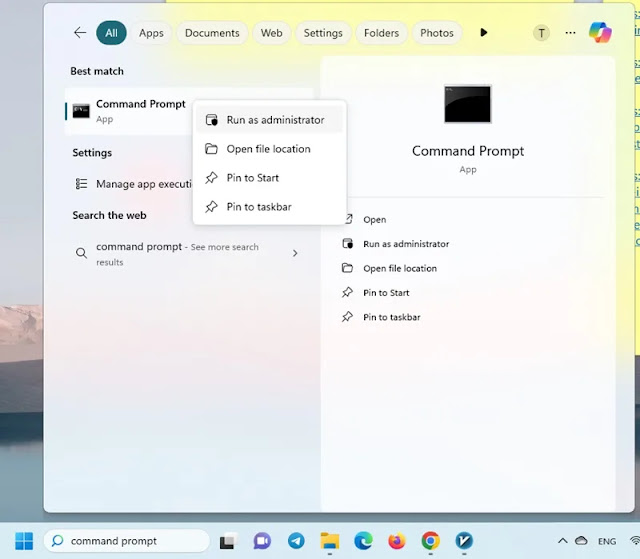Viewport: 640px width, 559px height.
Task: Open Manage app execution aliases setting
Action: pos(131,184)
